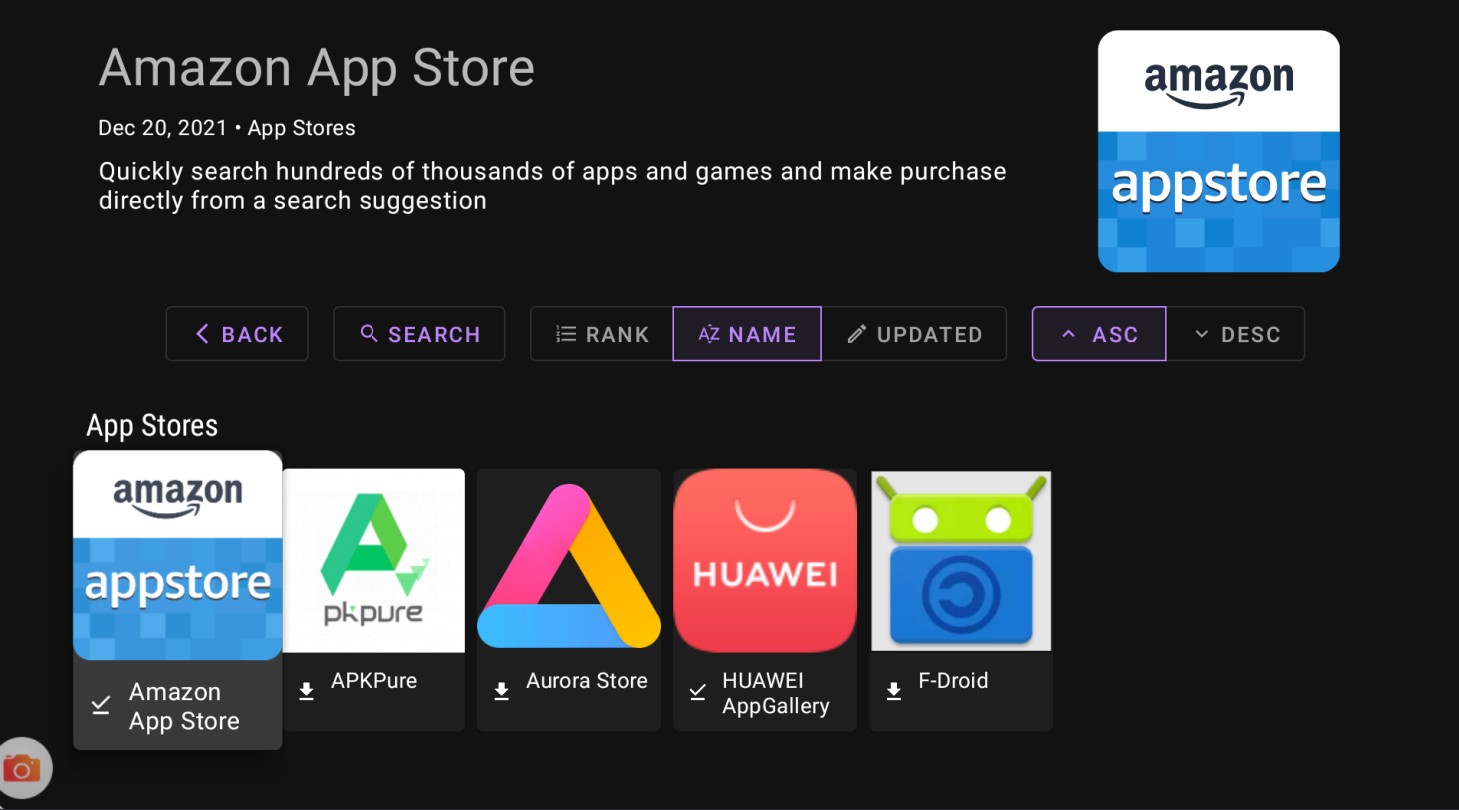Click installed checkmark beside HUAWEI AppGallery

point(698,691)
